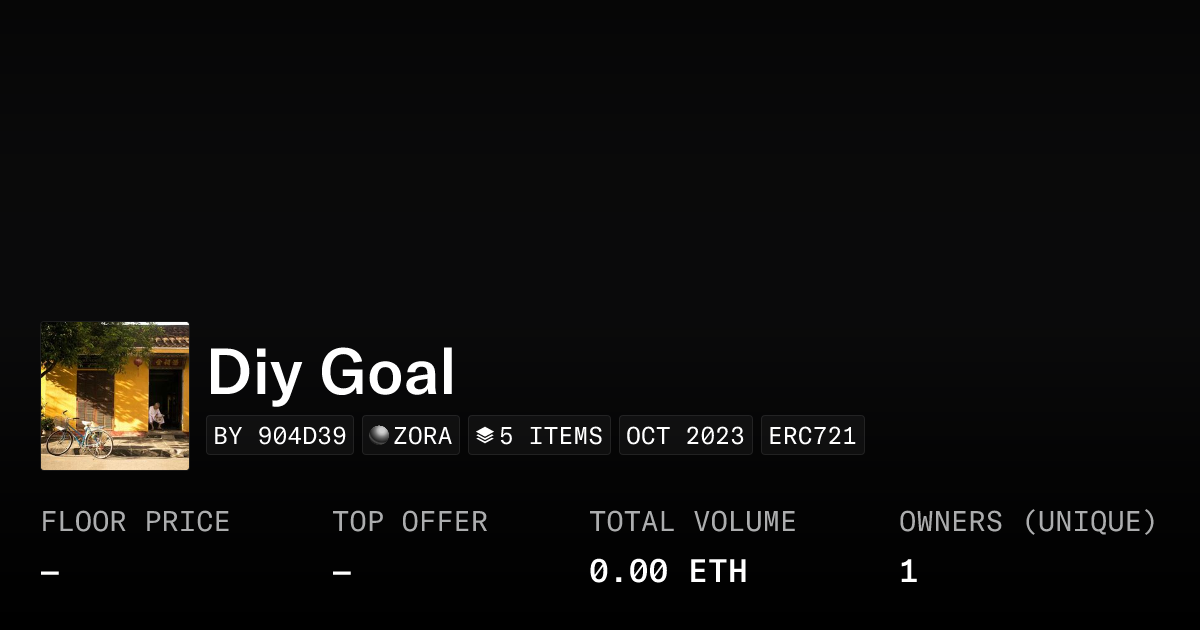Open creator badge BY 904D39
This screenshot has height=630, width=1200.
tap(280, 436)
